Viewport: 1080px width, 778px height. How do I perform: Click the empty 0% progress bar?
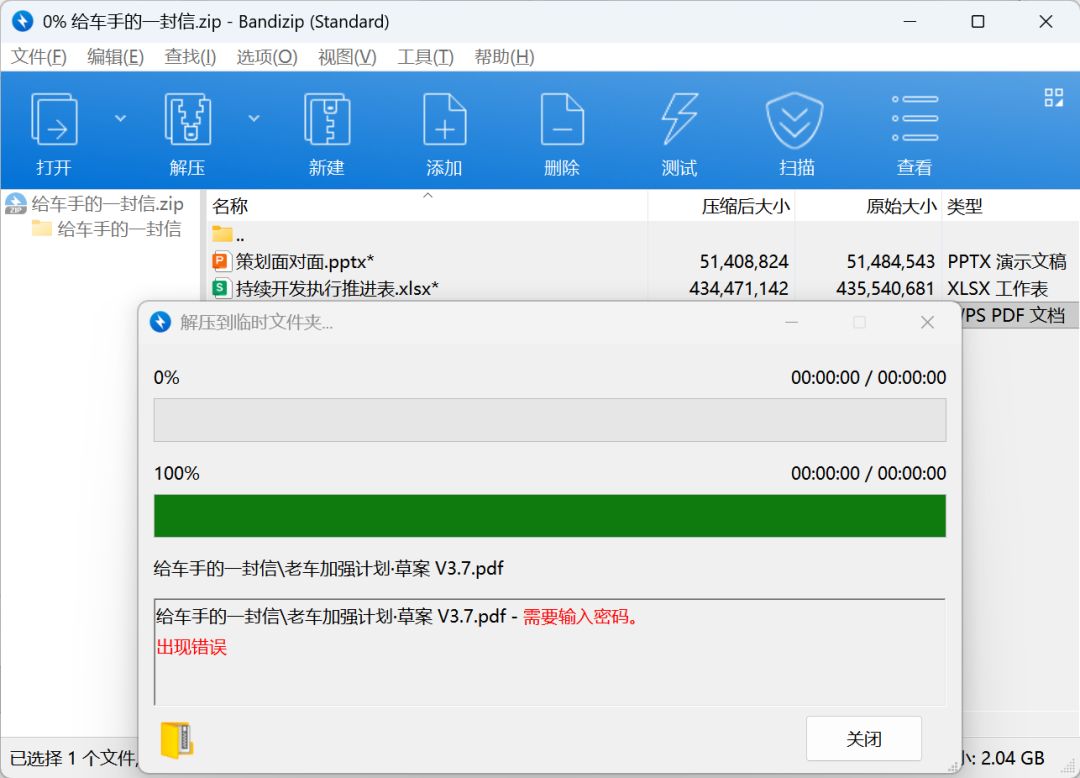(x=550, y=420)
